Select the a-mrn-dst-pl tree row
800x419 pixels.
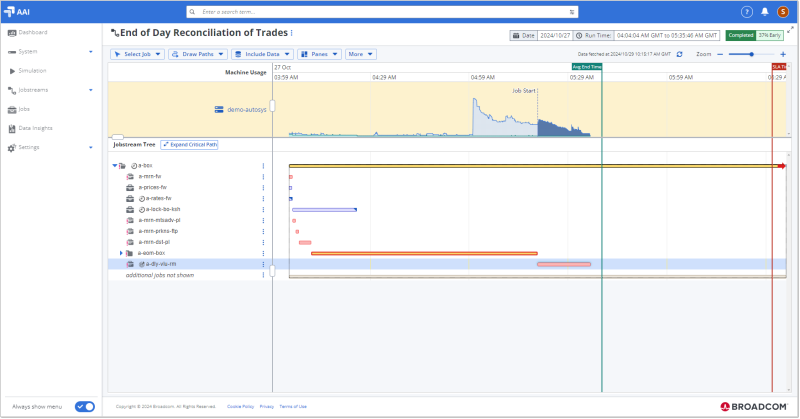coord(190,242)
